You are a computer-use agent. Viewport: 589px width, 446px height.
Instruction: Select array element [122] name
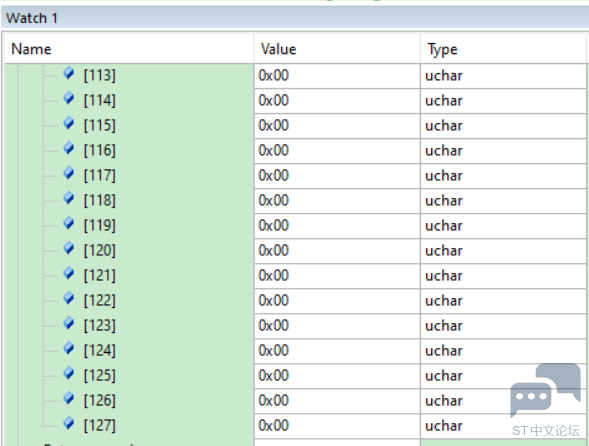(x=100, y=300)
